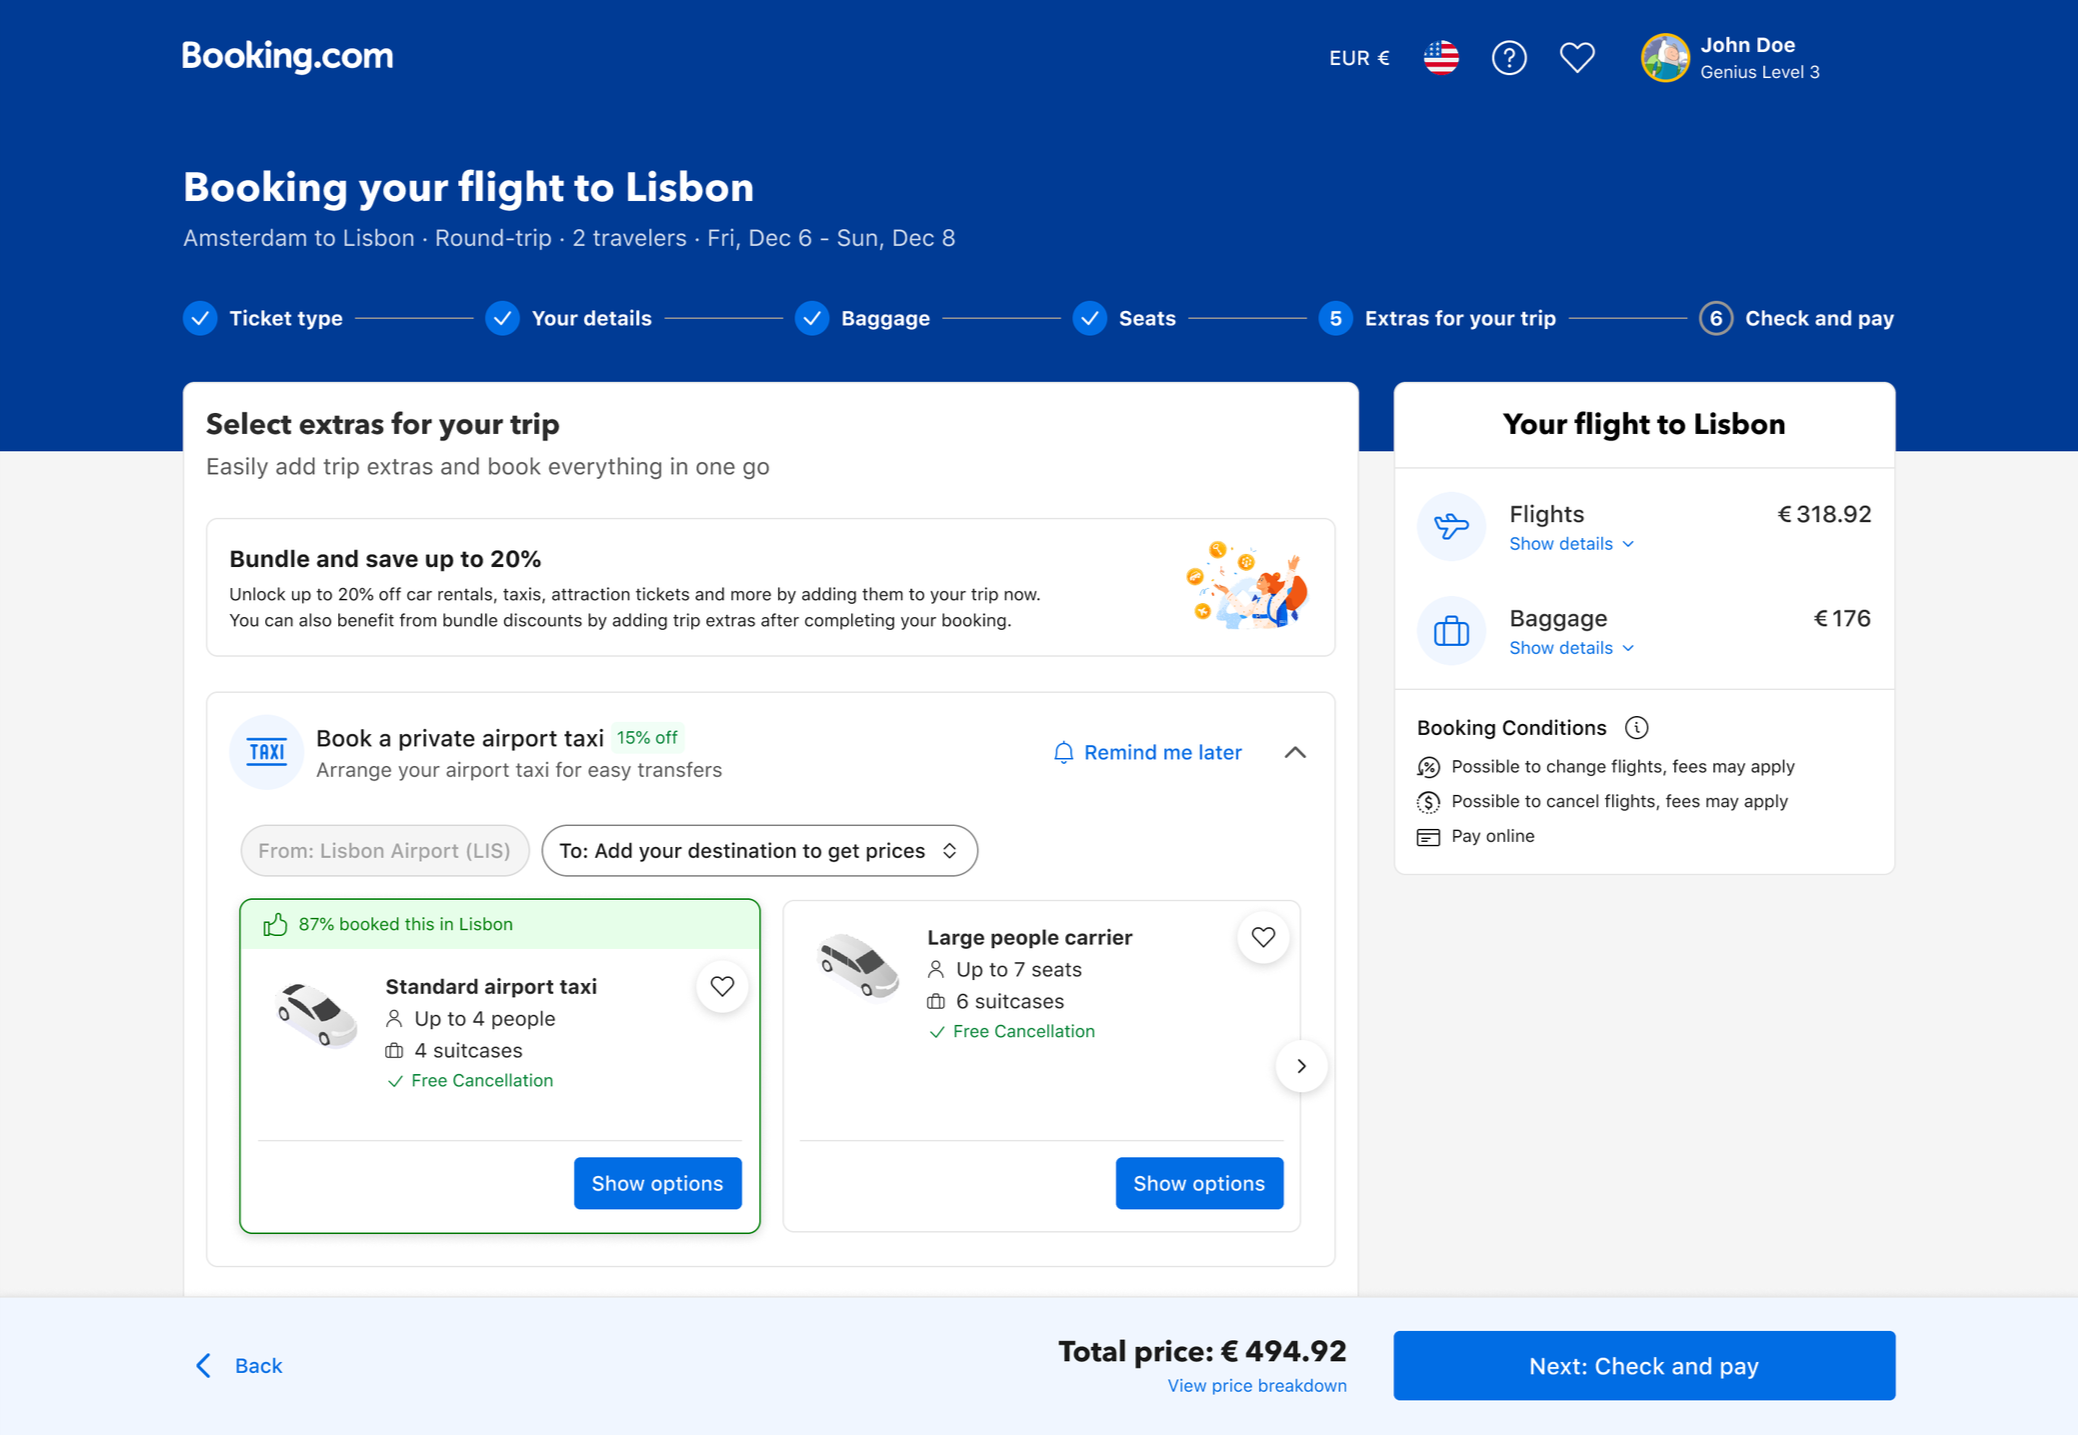Open View price breakdown link

1256,1386
